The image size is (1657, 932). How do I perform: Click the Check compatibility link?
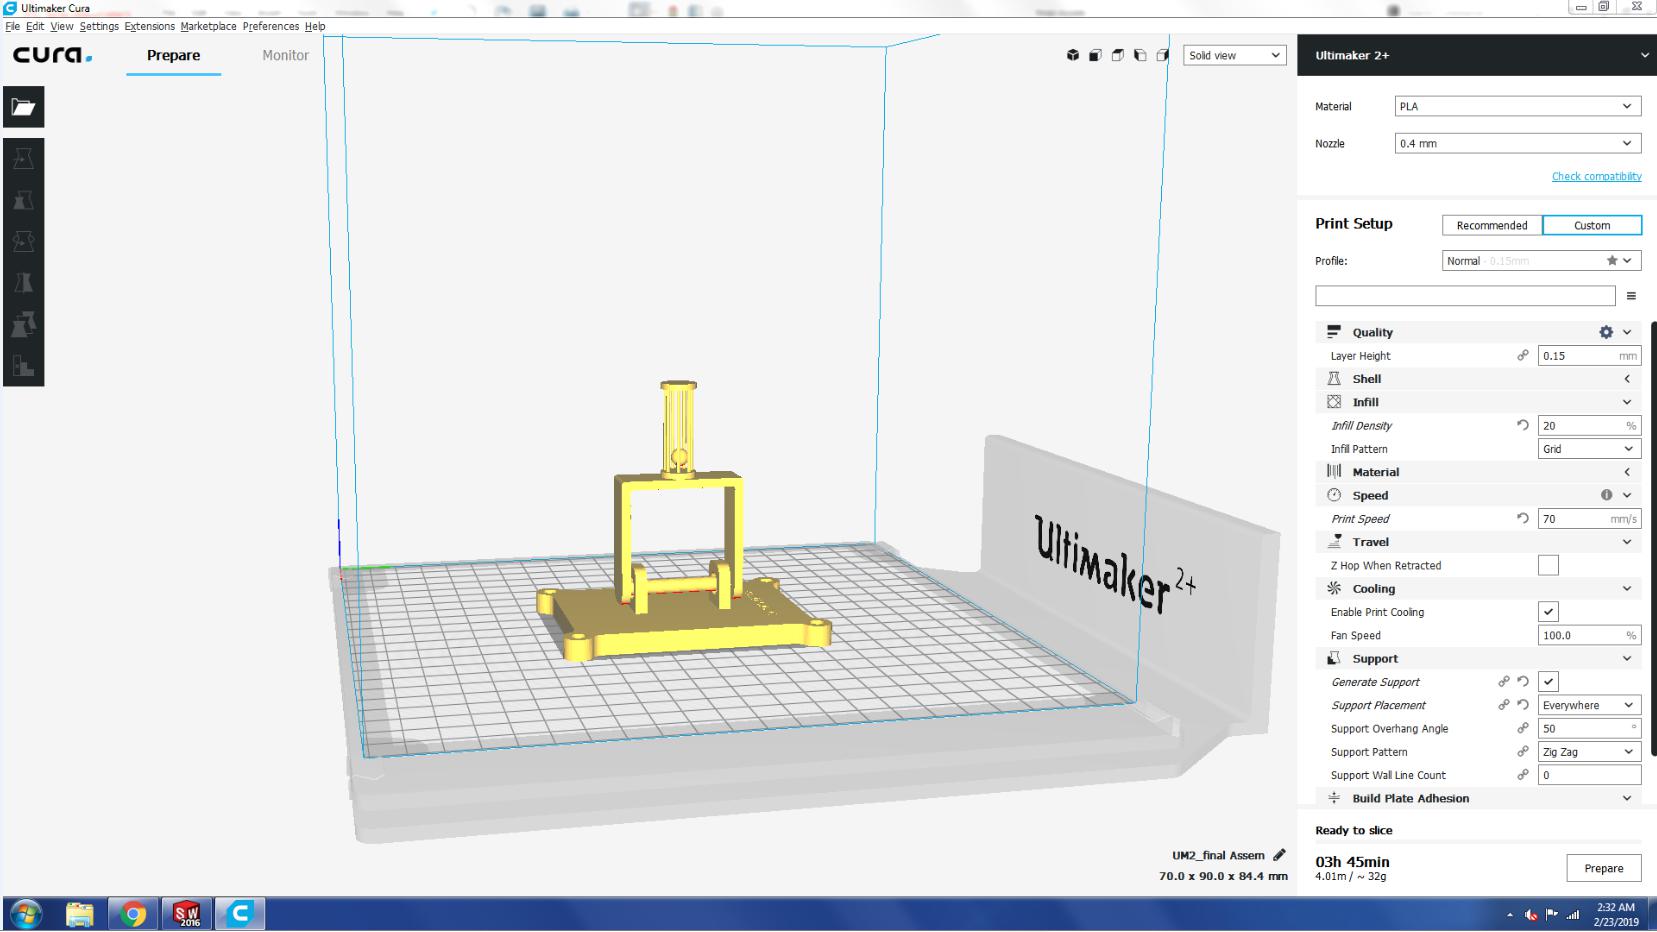coord(1596,176)
